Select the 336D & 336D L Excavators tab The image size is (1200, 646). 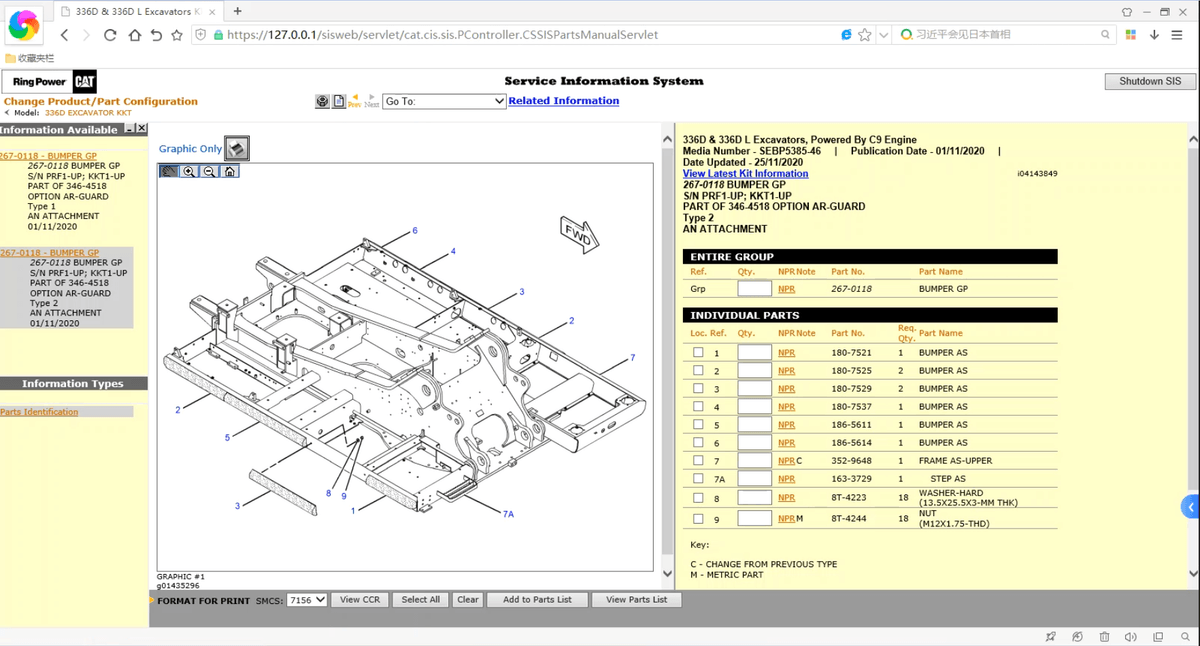(x=137, y=12)
